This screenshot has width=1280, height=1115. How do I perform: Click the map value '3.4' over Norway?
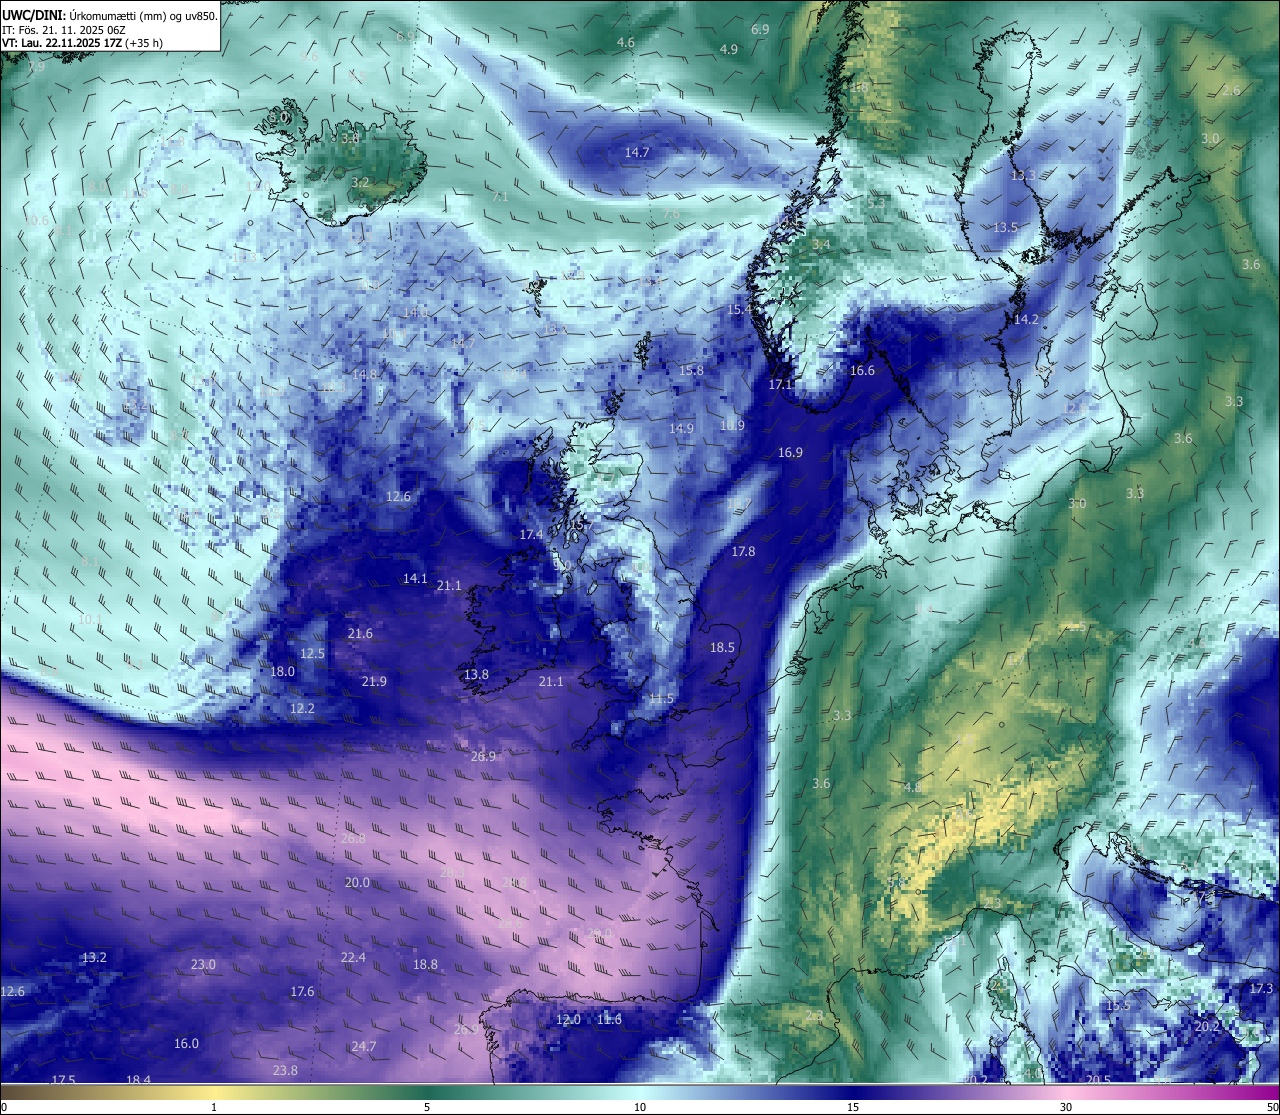821,245
